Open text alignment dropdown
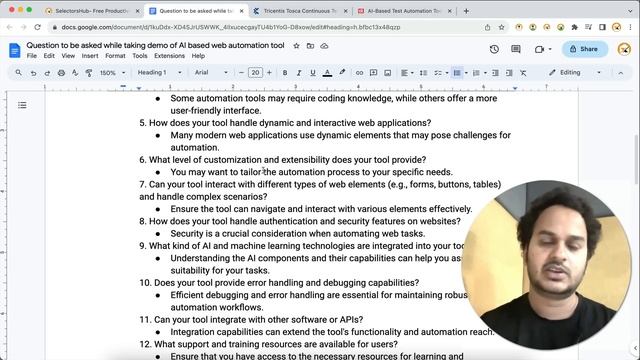 point(407,73)
